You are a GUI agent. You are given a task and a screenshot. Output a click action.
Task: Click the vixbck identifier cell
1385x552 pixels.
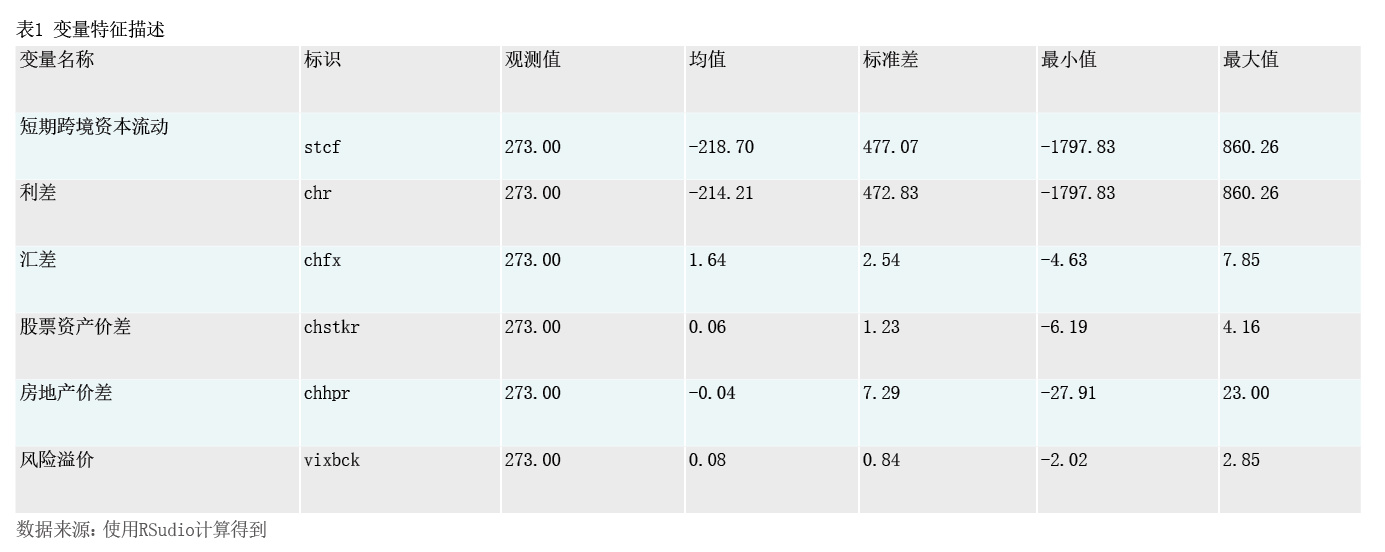click(x=332, y=460)
